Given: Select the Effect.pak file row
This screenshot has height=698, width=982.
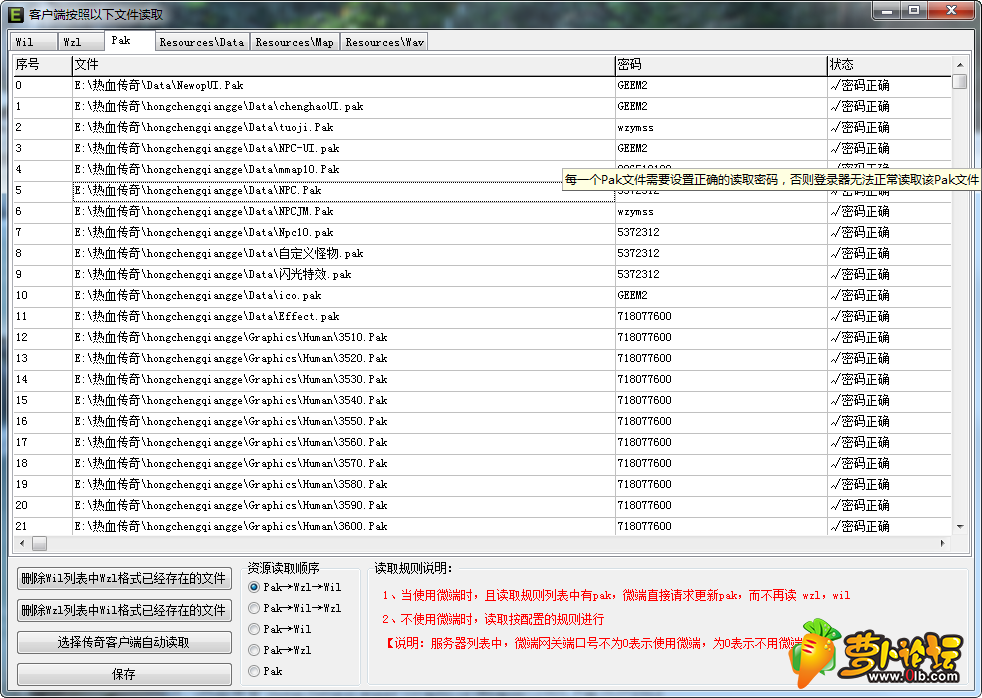Looking at the screenshot, I should 482,316.
